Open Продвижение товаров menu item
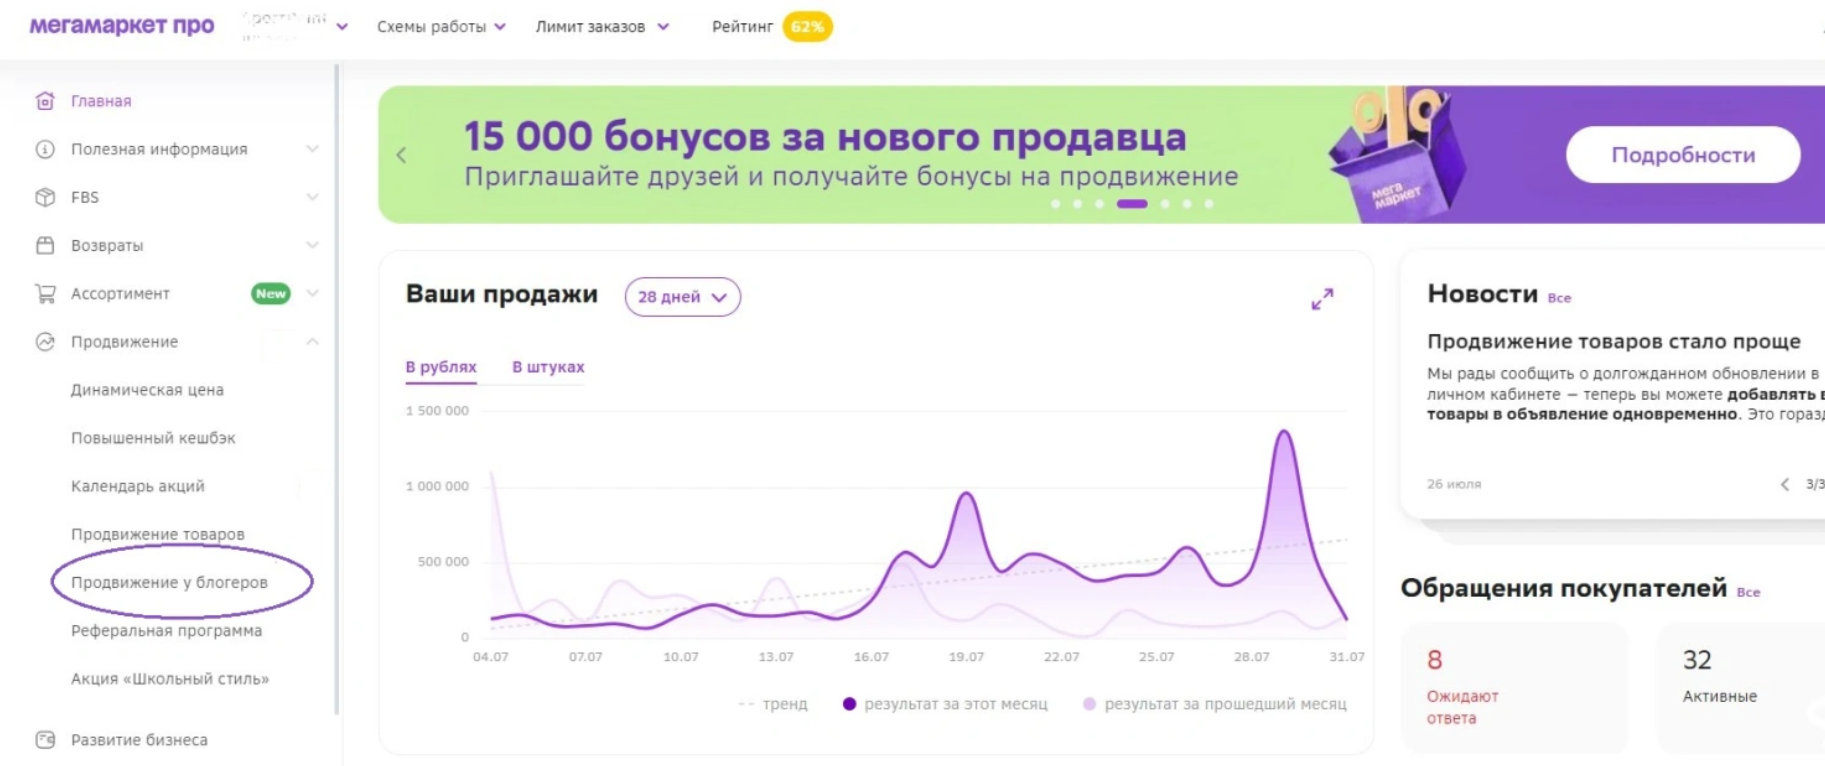1825x766 pixels. (157, 534)
